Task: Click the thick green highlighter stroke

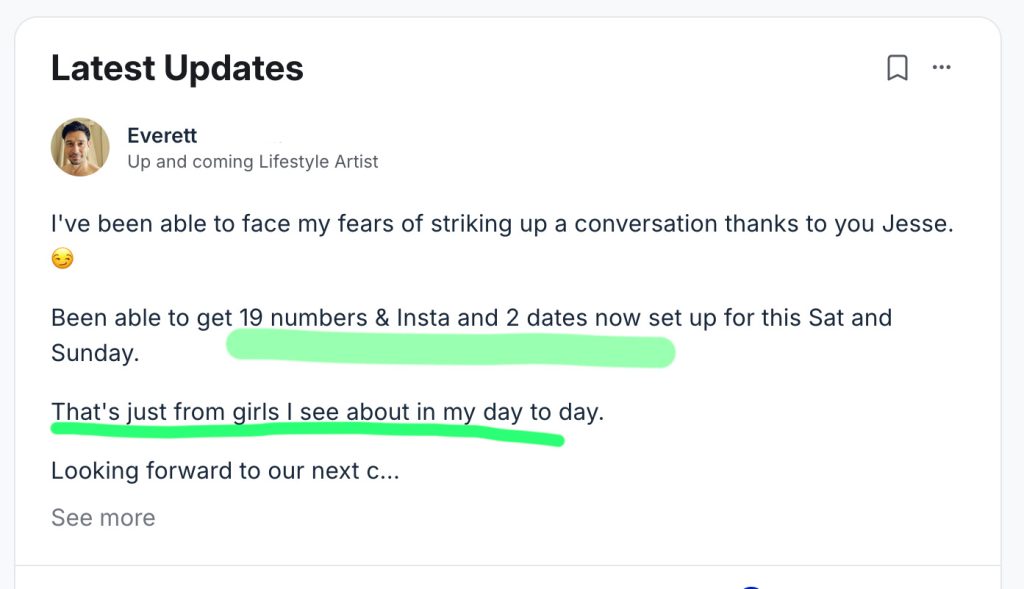Action: 450,350
